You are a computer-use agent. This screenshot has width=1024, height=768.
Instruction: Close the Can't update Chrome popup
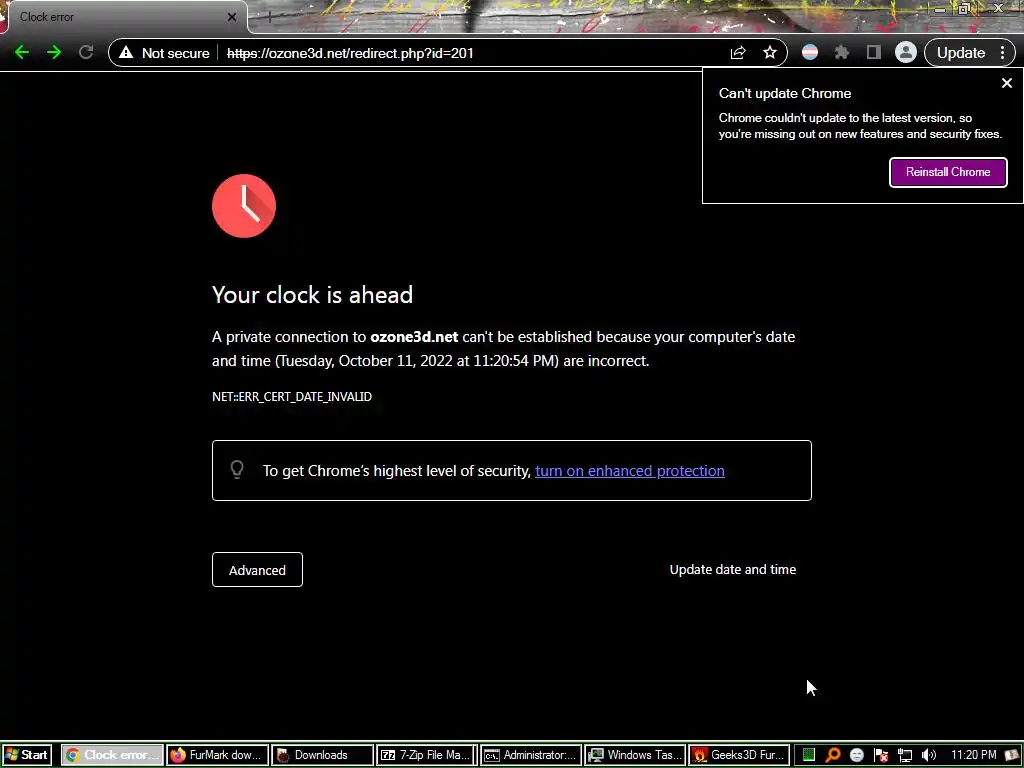[1007, 84]
